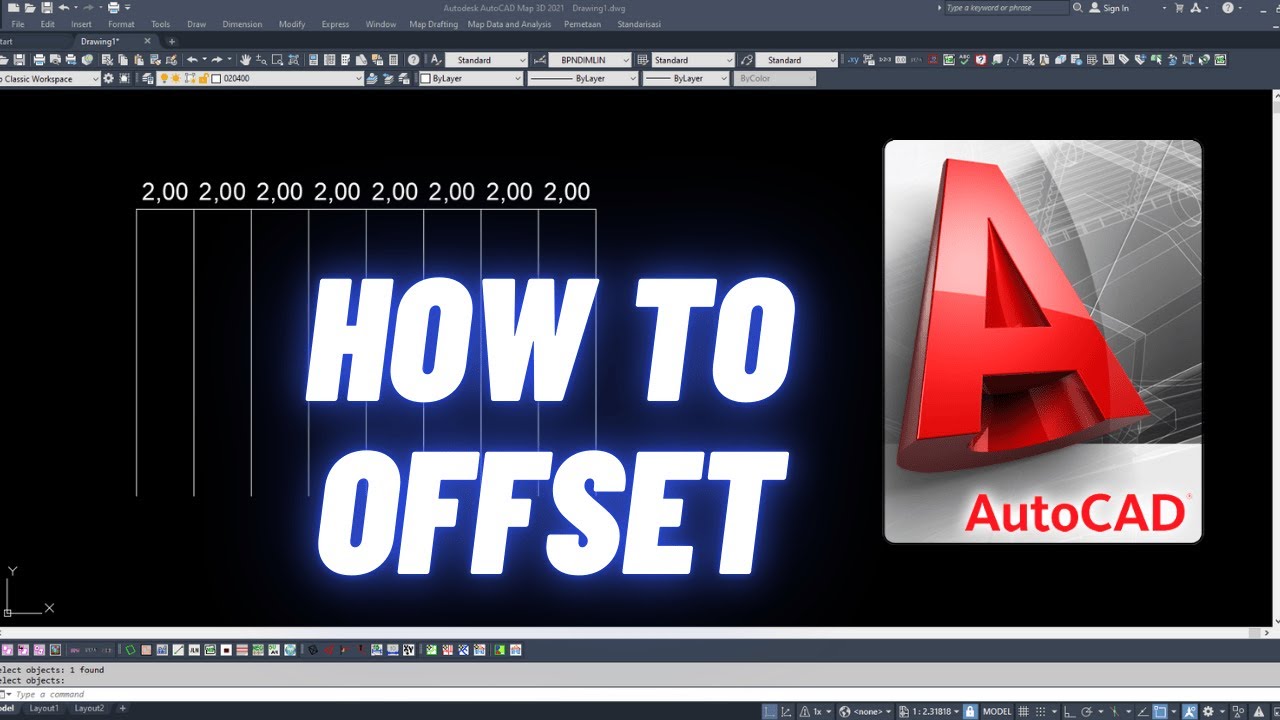Open the Modify menu
The height and width of the screenshot is (720, 1280).
point(292,24)
